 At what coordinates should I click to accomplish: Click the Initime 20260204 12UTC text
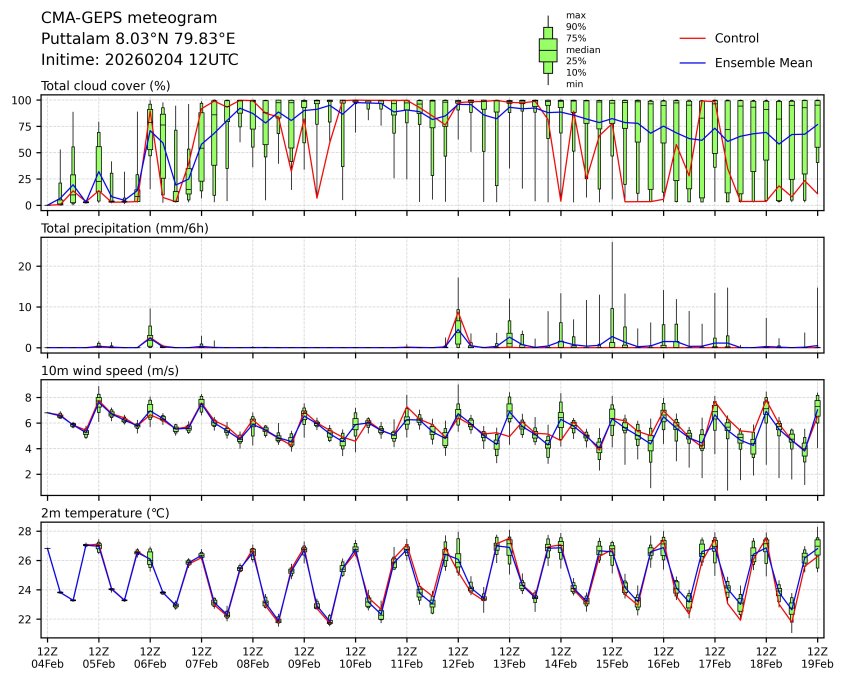click(139, 60)
